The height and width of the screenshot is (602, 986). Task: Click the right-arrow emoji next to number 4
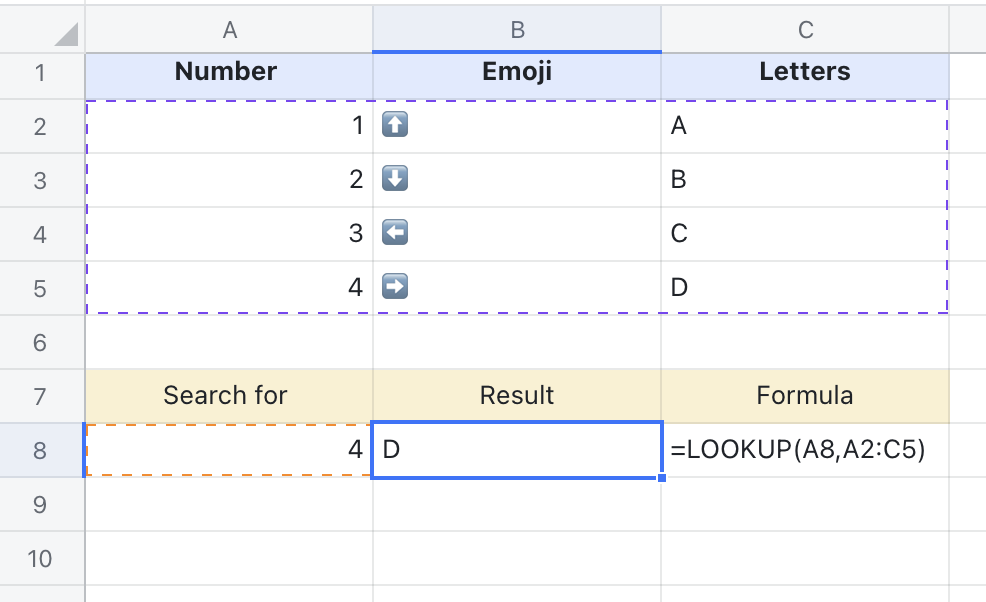click(x=395, y=287)
